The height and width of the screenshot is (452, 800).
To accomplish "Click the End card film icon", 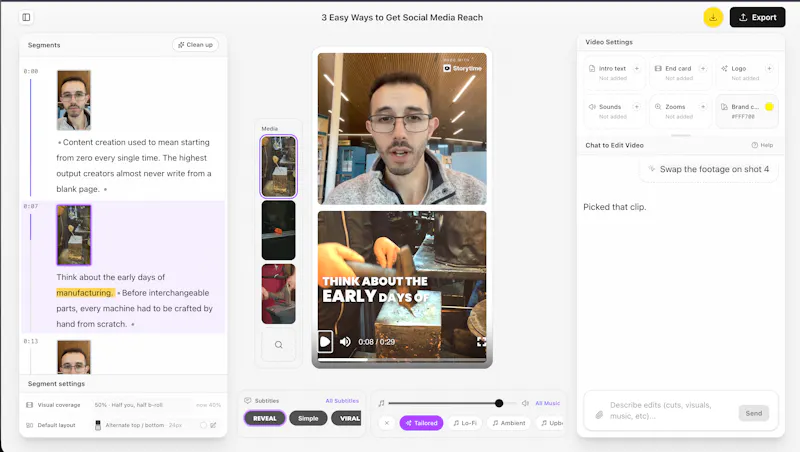I will (x=658, y=68).
